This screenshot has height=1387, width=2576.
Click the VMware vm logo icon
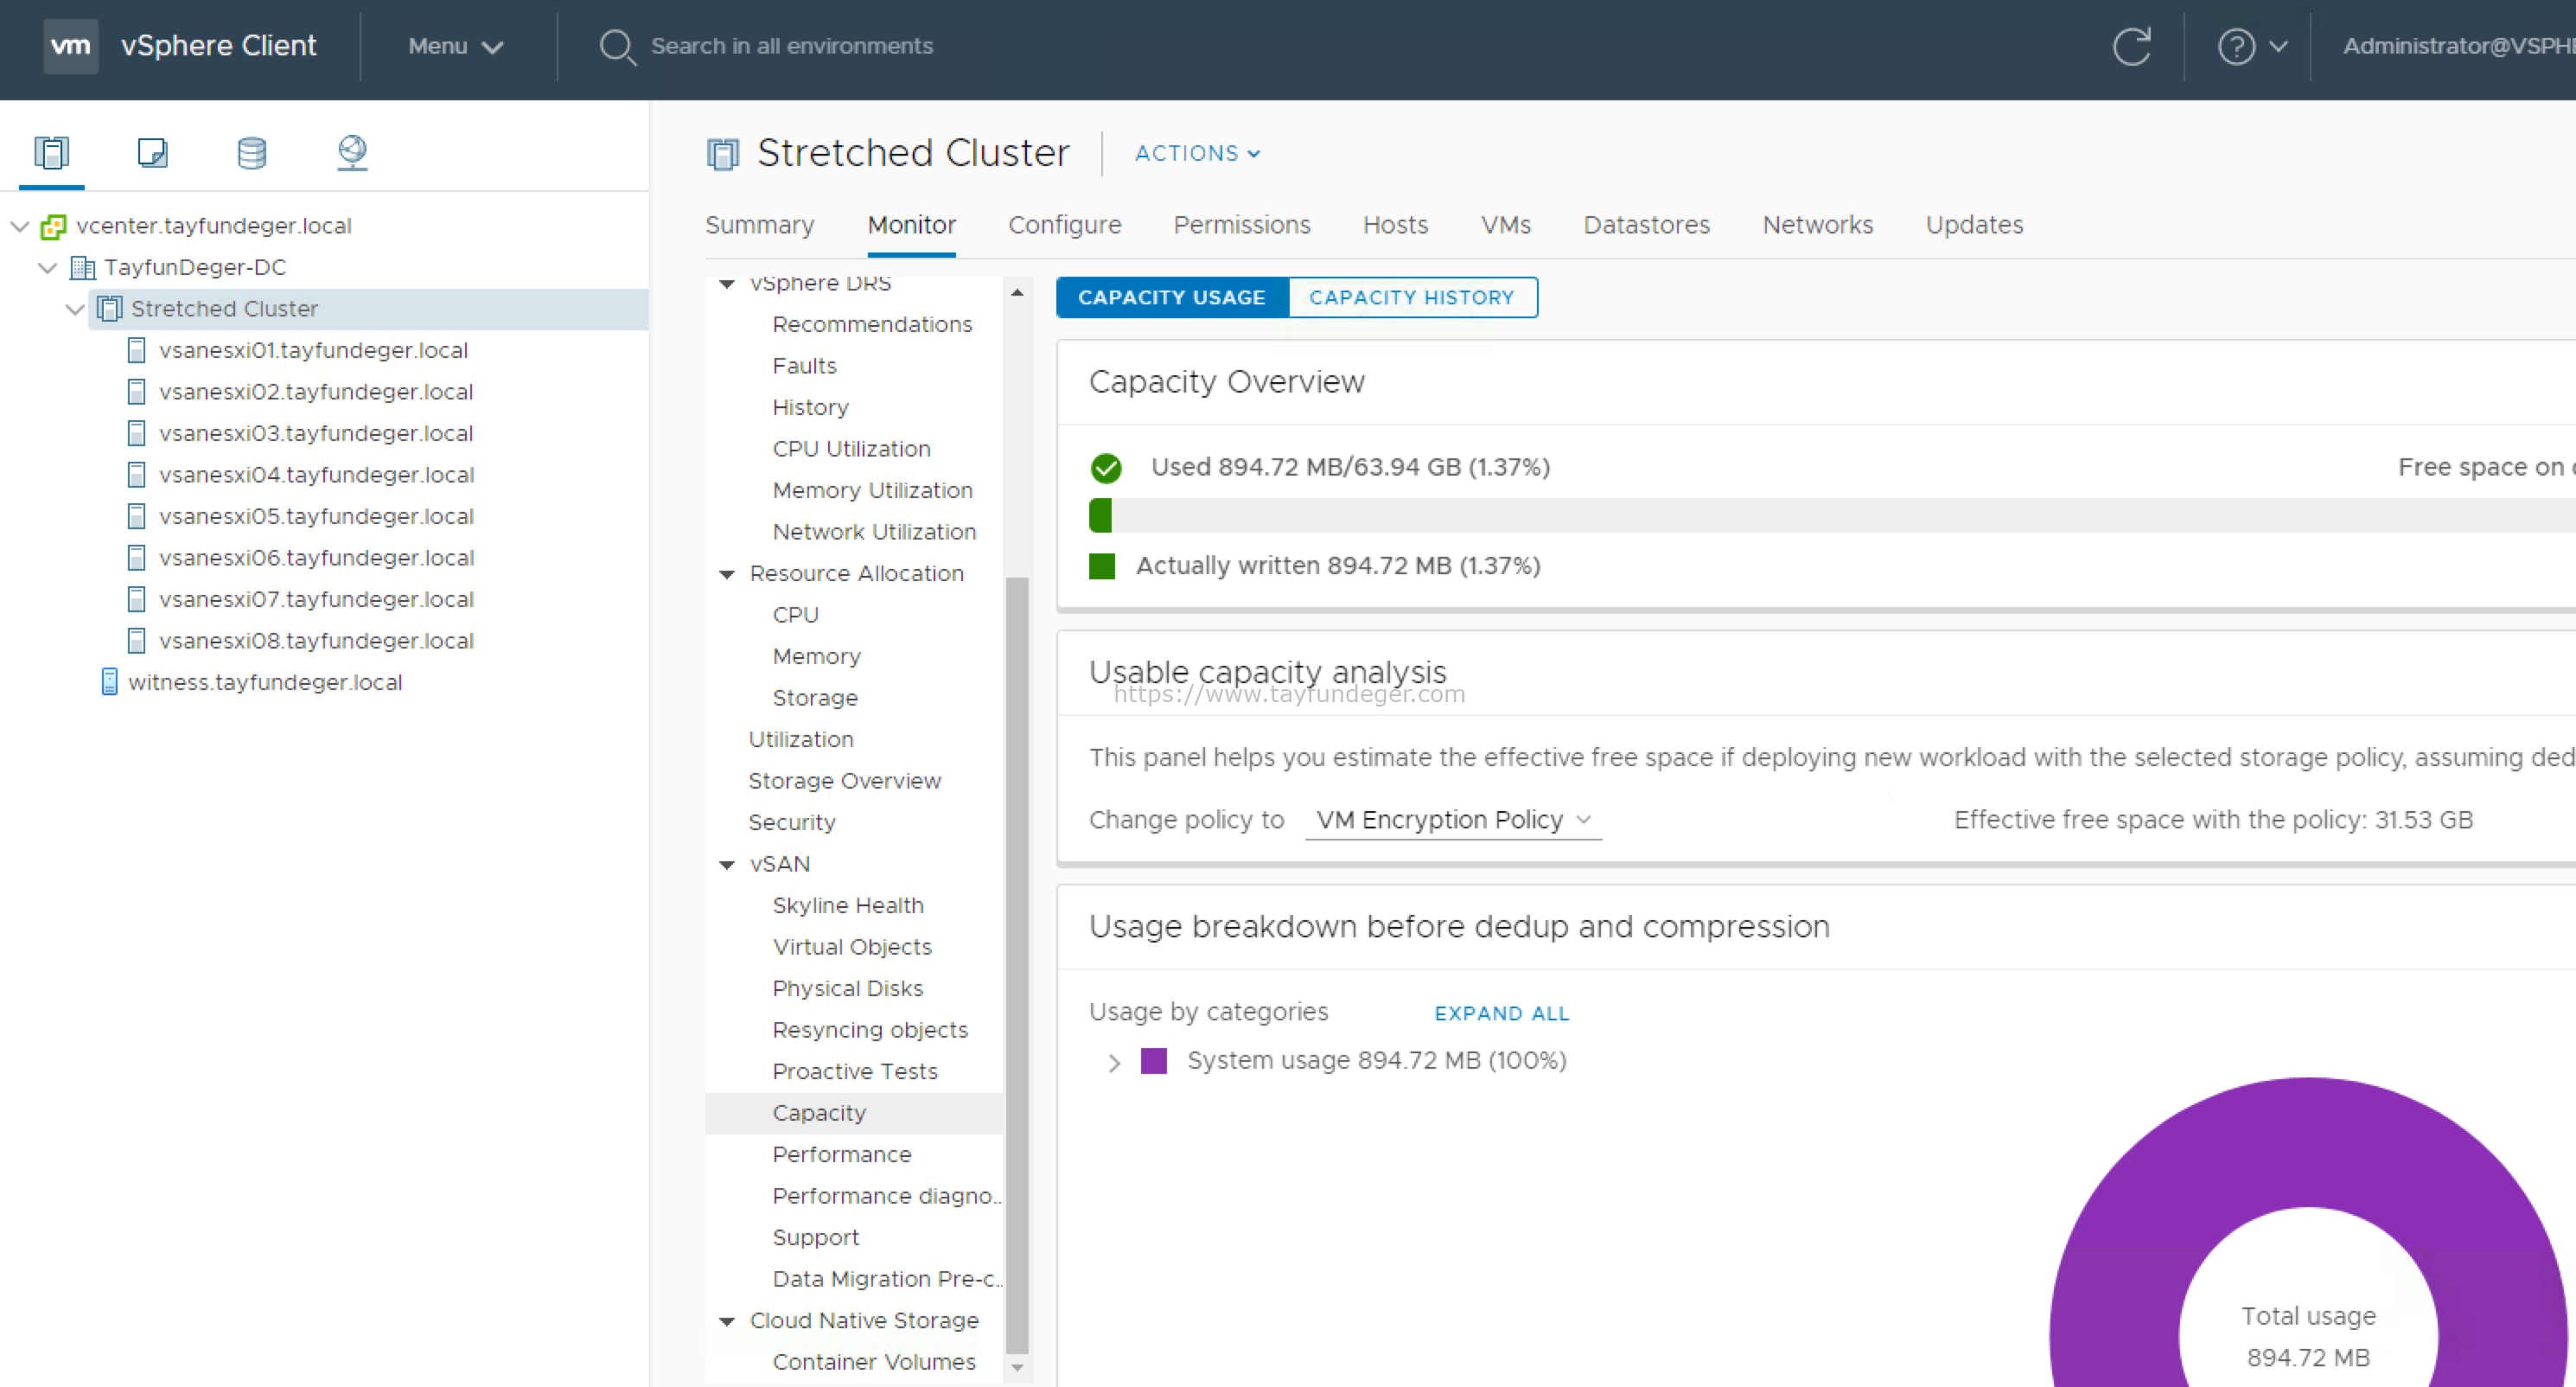[70, 46]
